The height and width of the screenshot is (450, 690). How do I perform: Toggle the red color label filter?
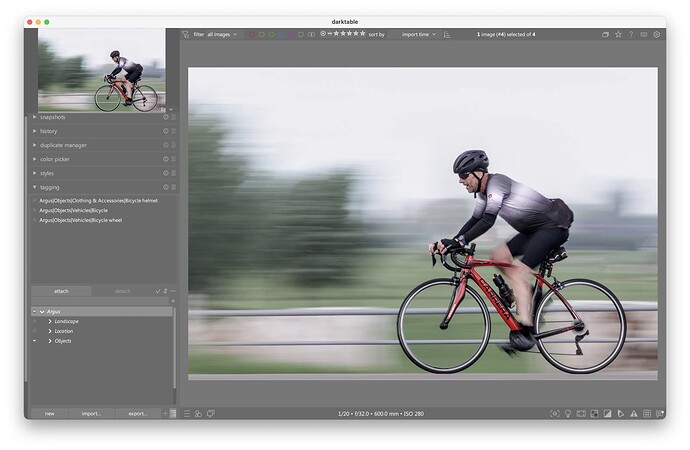click(252, 34)
